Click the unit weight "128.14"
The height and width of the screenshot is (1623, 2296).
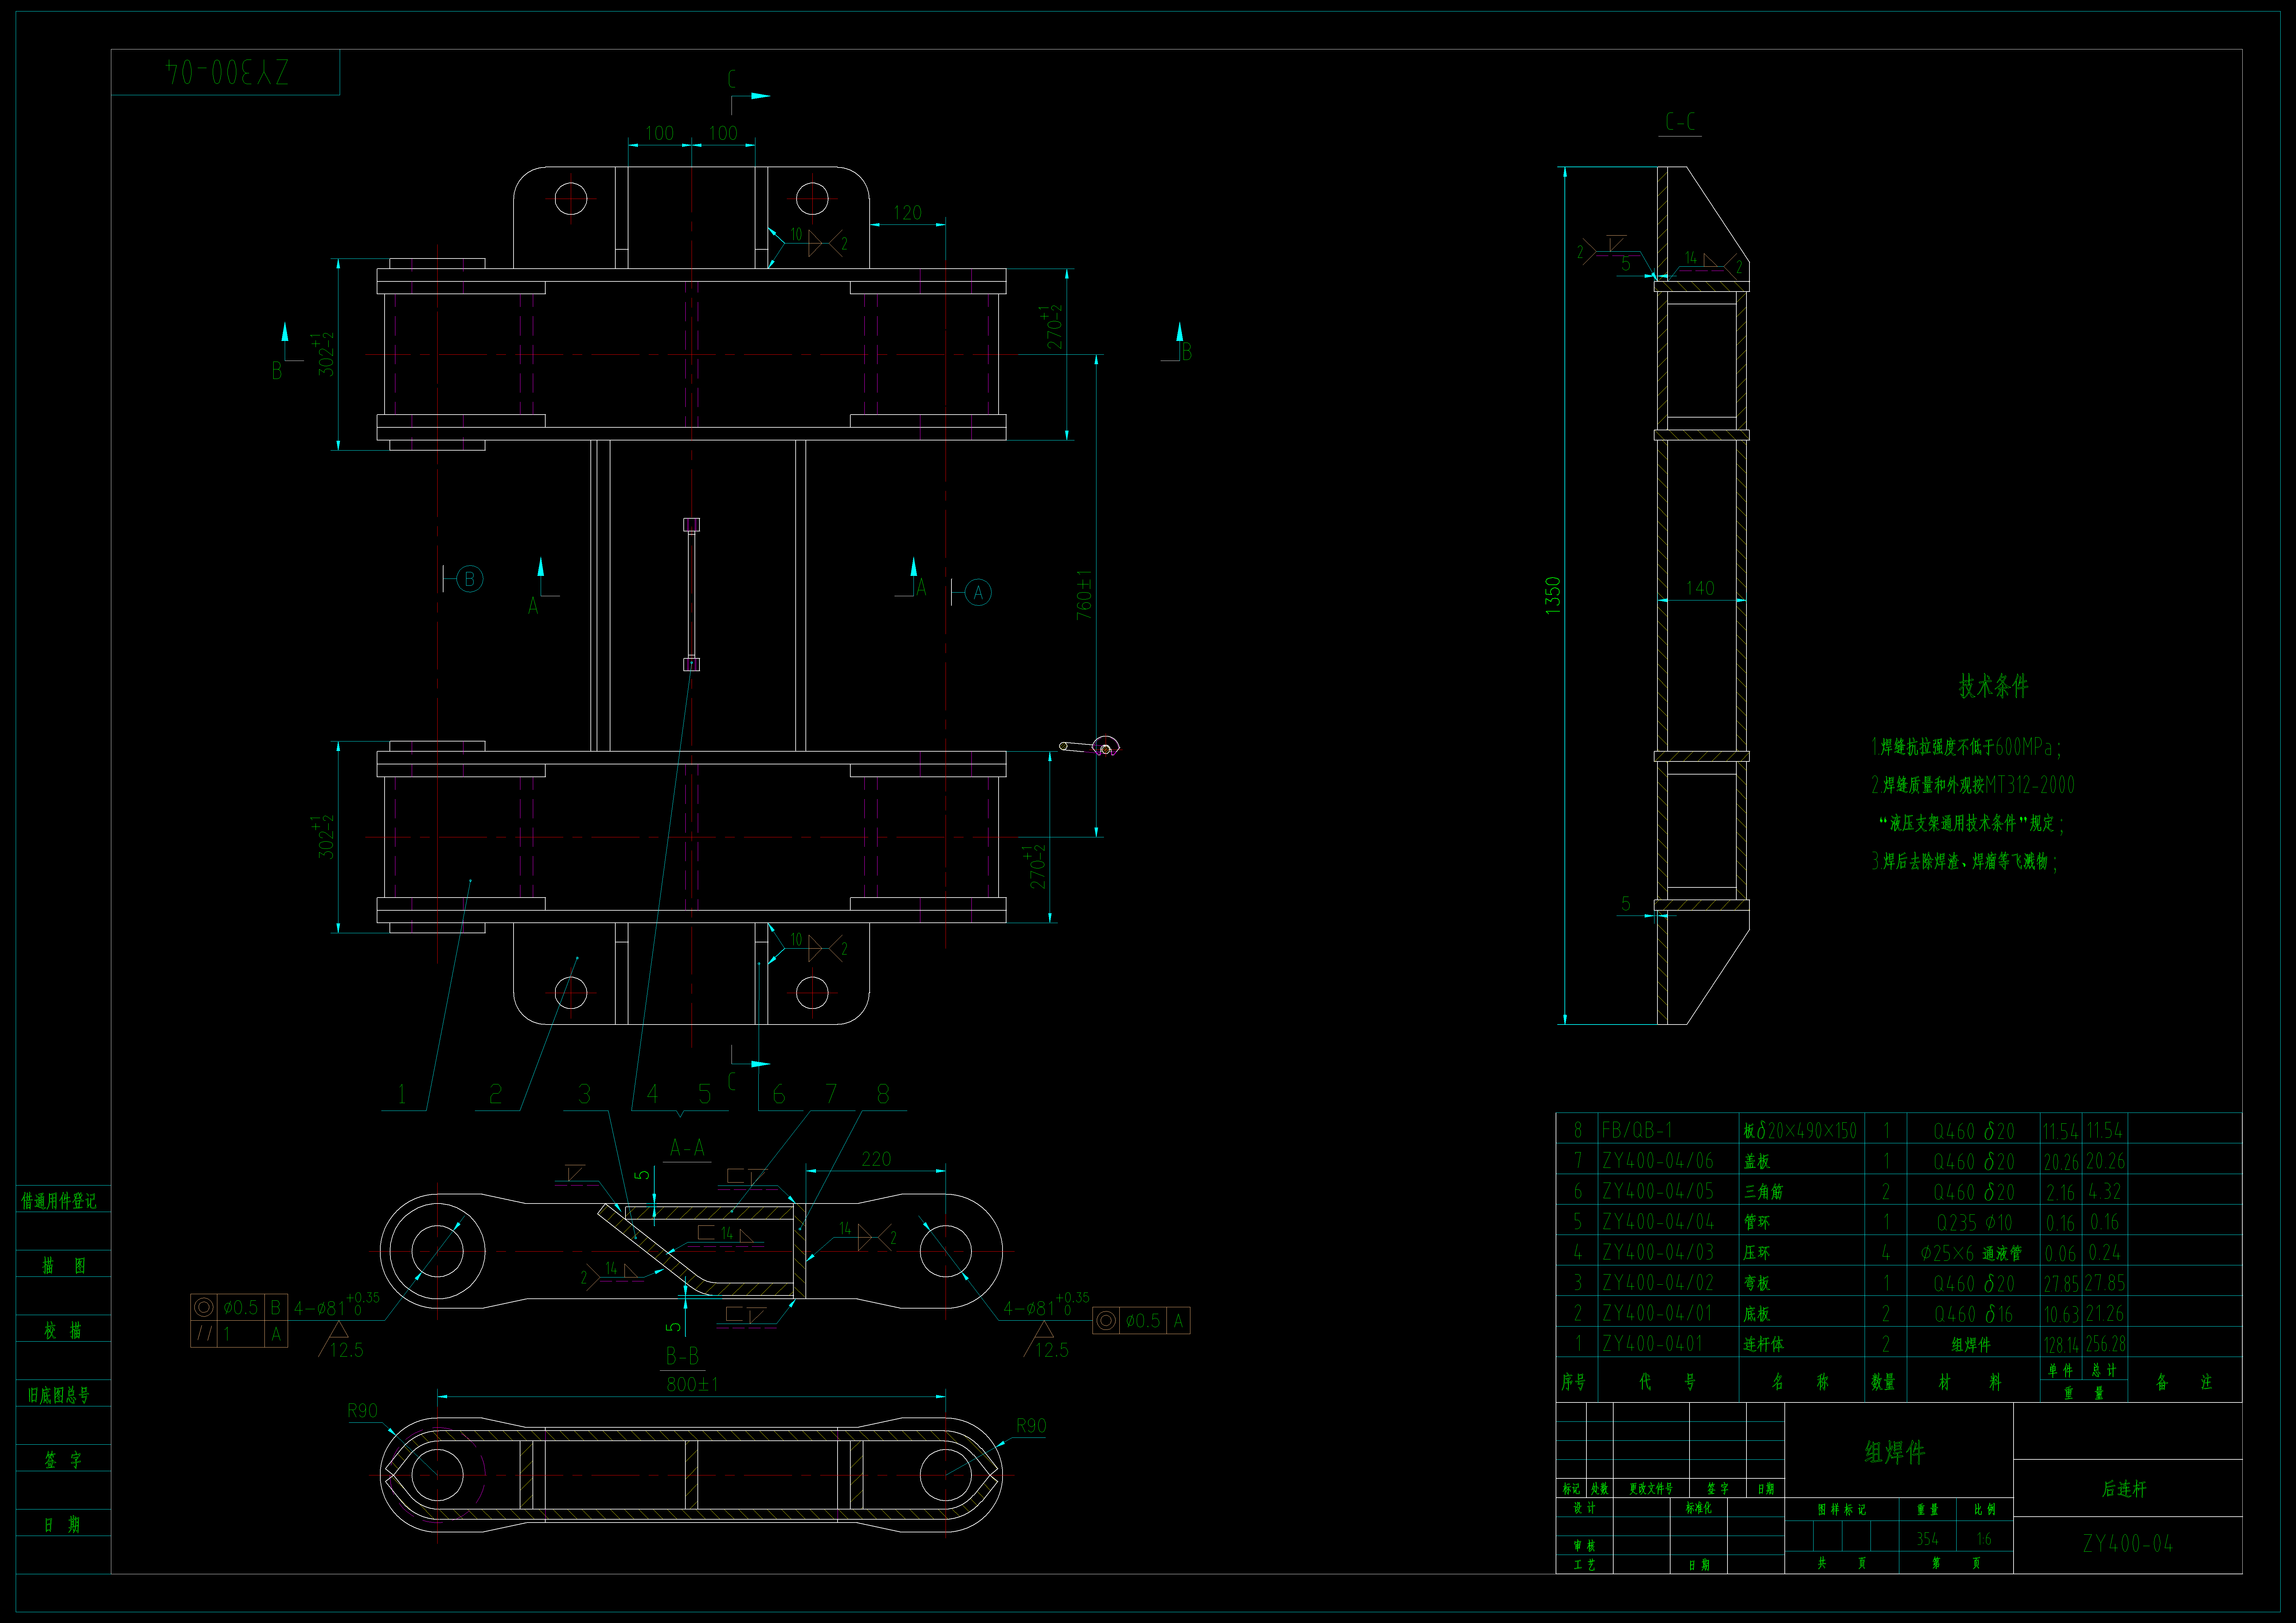pyautogui.click(x=2061, y=1345)
